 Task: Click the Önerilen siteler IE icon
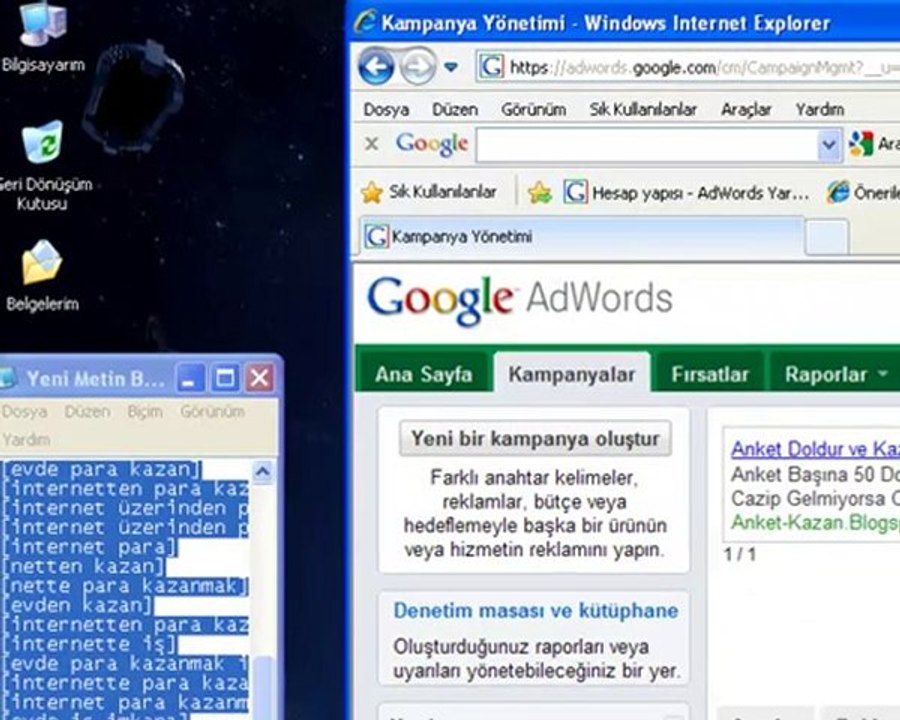(838, 192)
